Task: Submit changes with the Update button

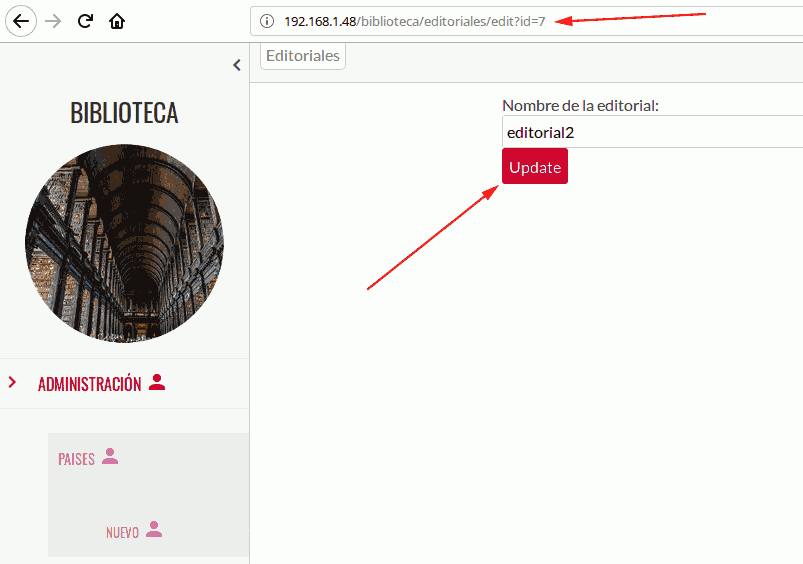Action: [x=535, y=166]
